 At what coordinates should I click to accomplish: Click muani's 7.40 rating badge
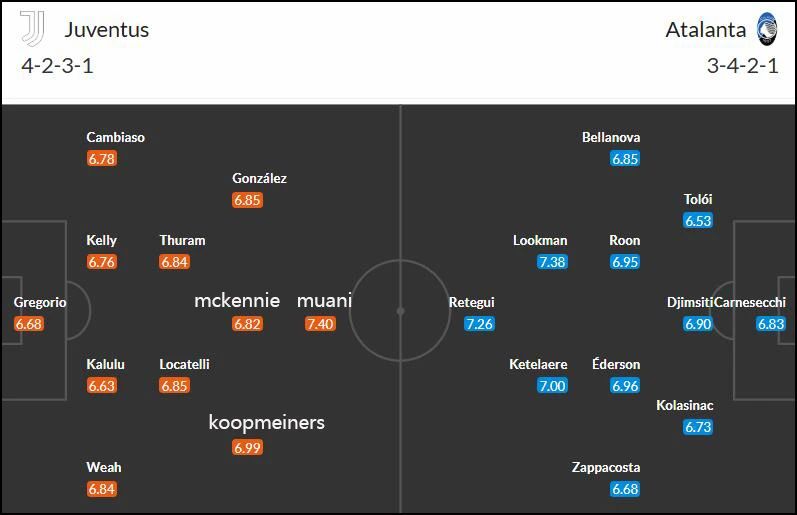(x=320, y=324)
